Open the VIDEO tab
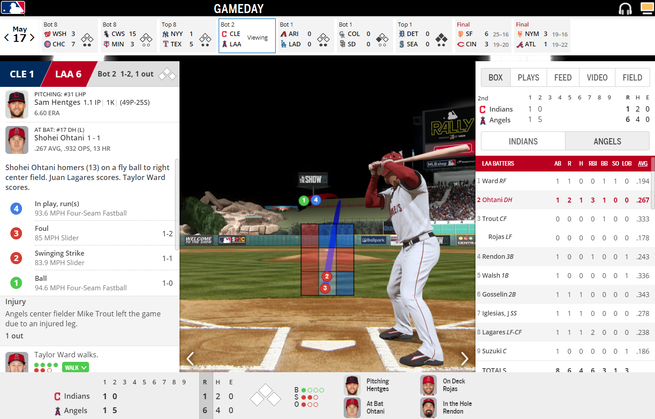The height and width of the screenshot is (419, 655). (597, 77)
